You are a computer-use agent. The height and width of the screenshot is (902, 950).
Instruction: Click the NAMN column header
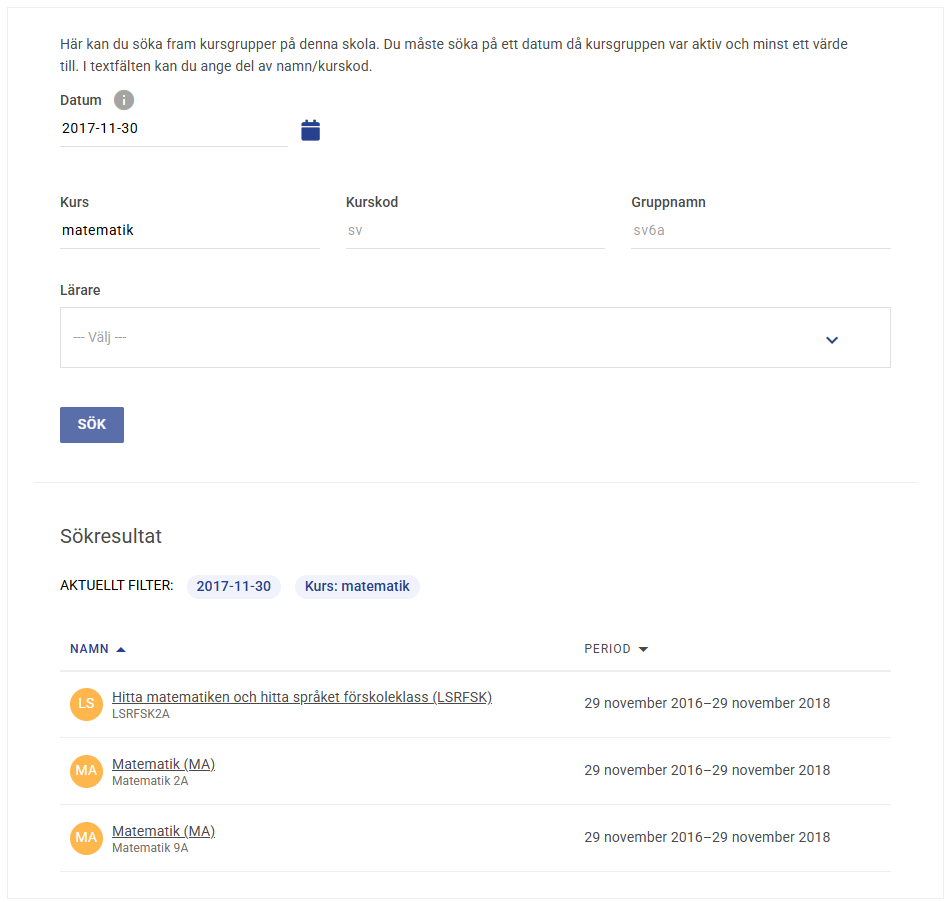[x=89, y=649]
